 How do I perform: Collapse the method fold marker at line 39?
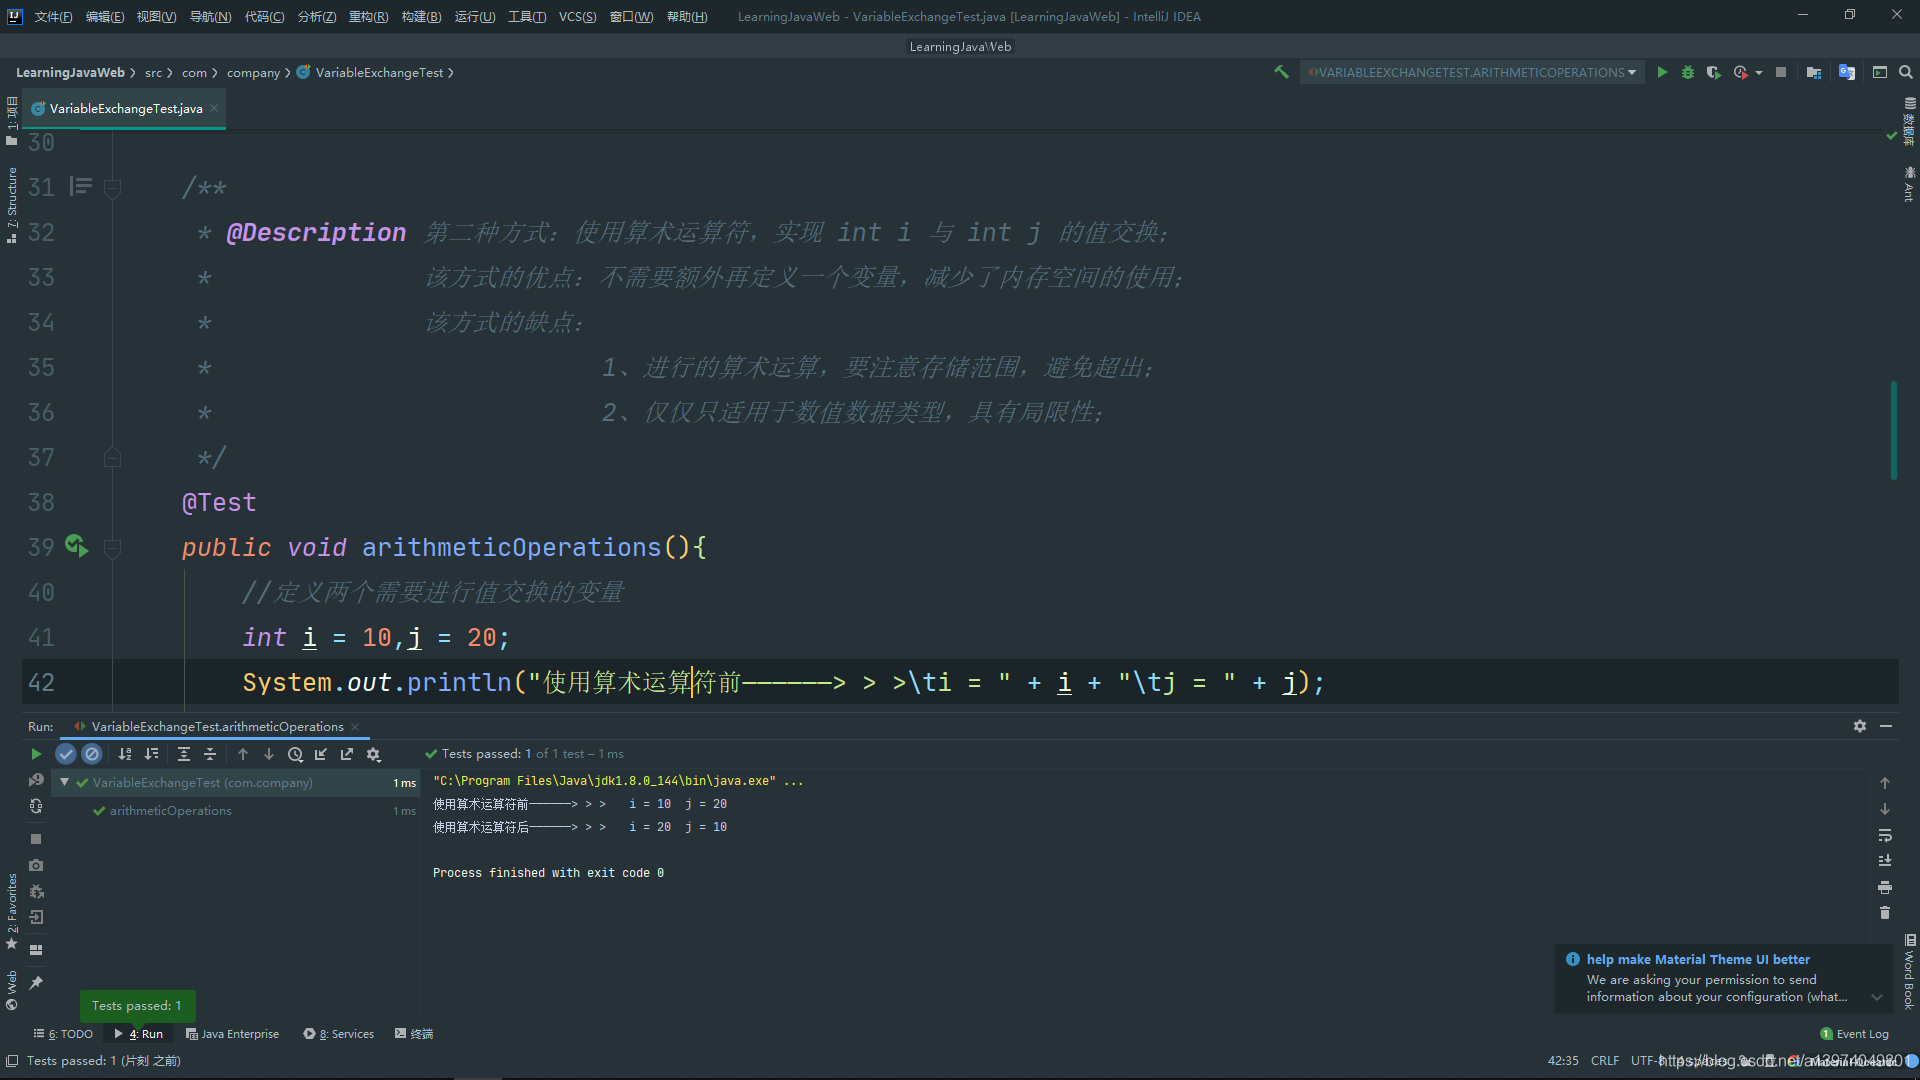point(113,547)
